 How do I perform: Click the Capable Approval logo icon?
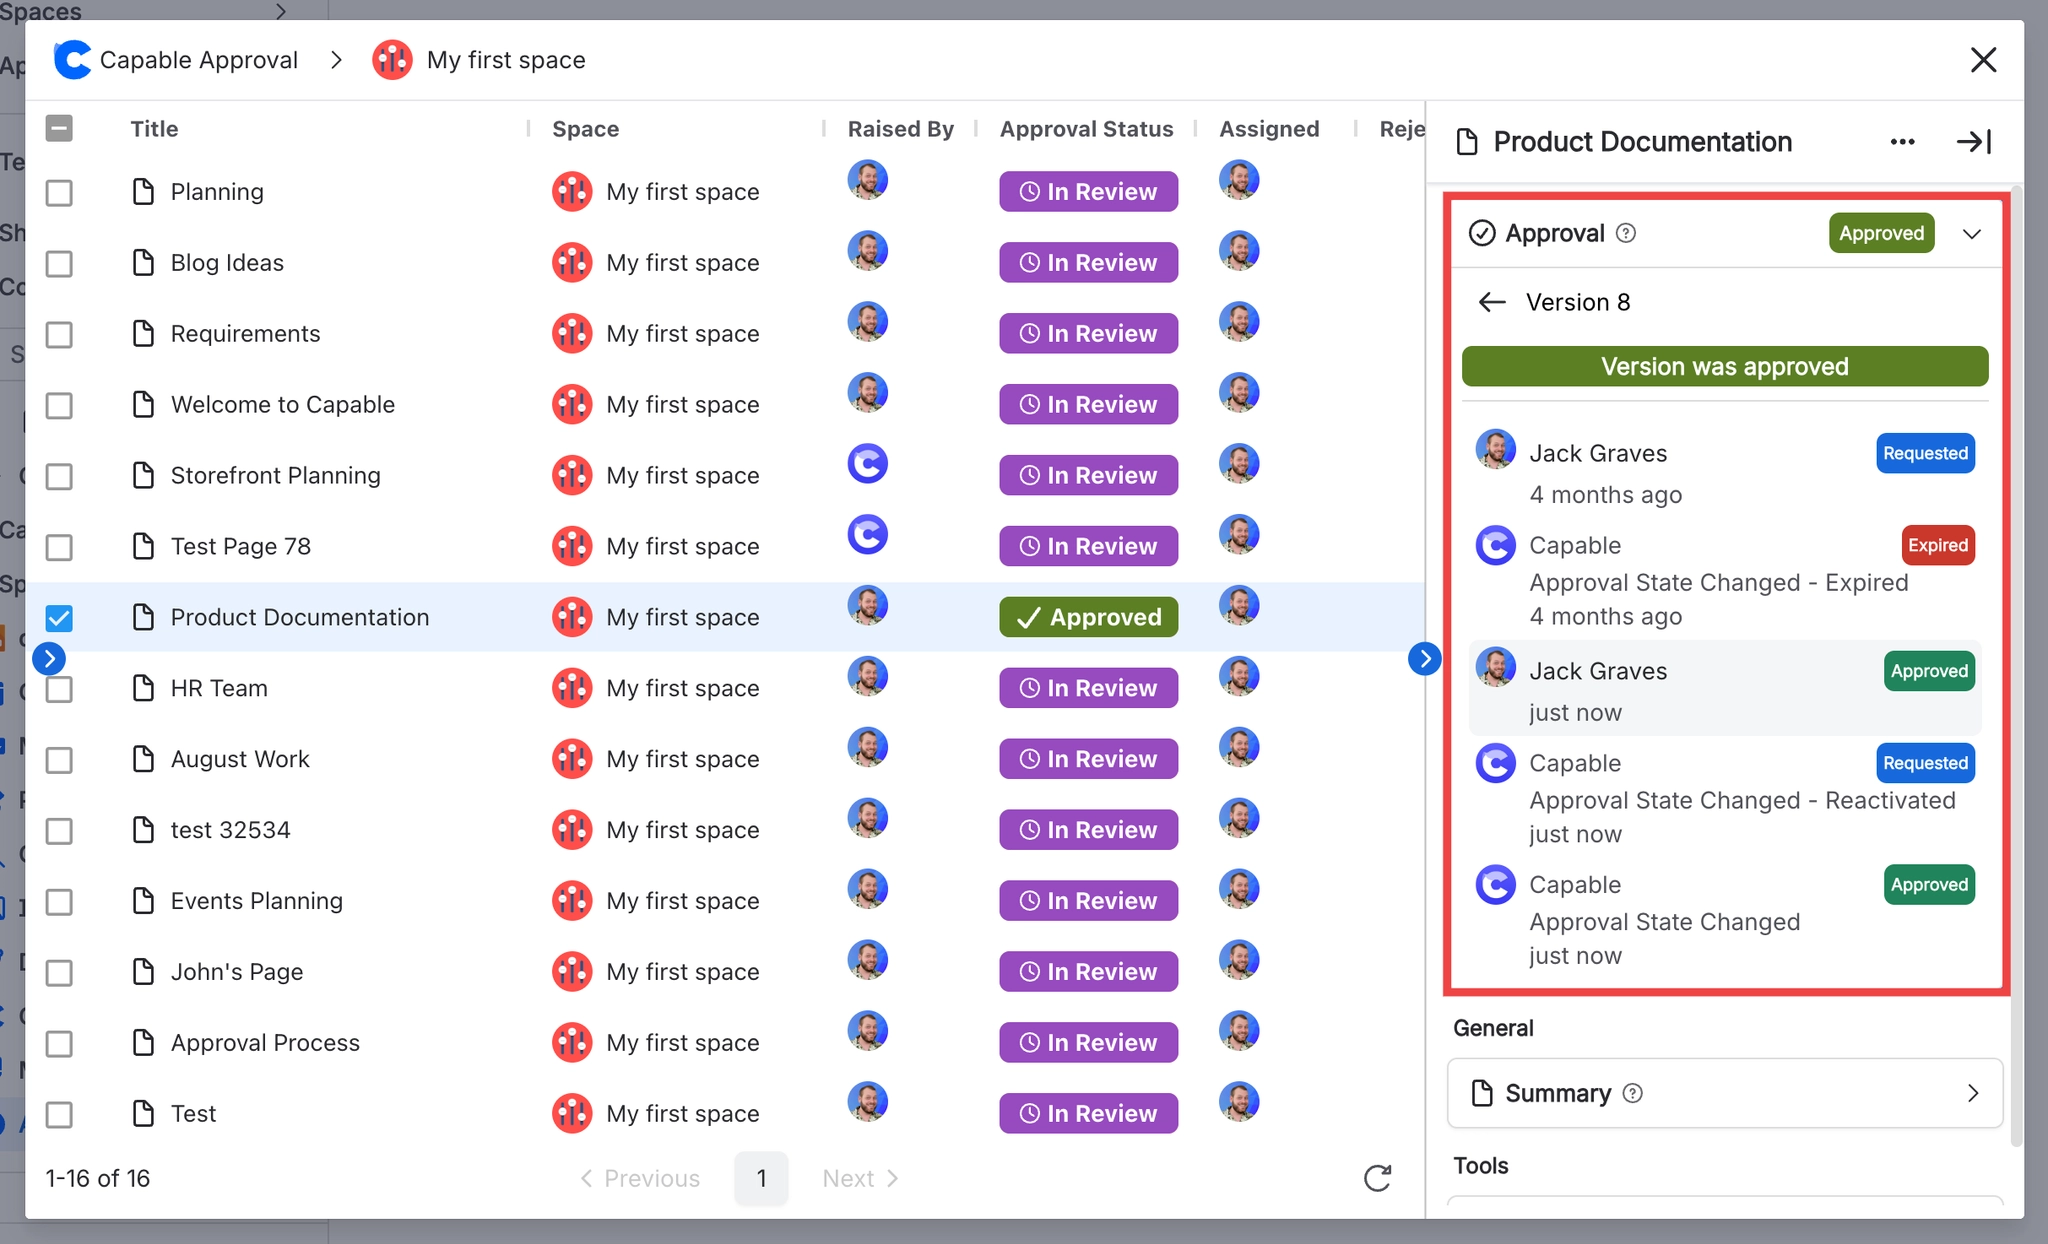(x=73, y=60)
